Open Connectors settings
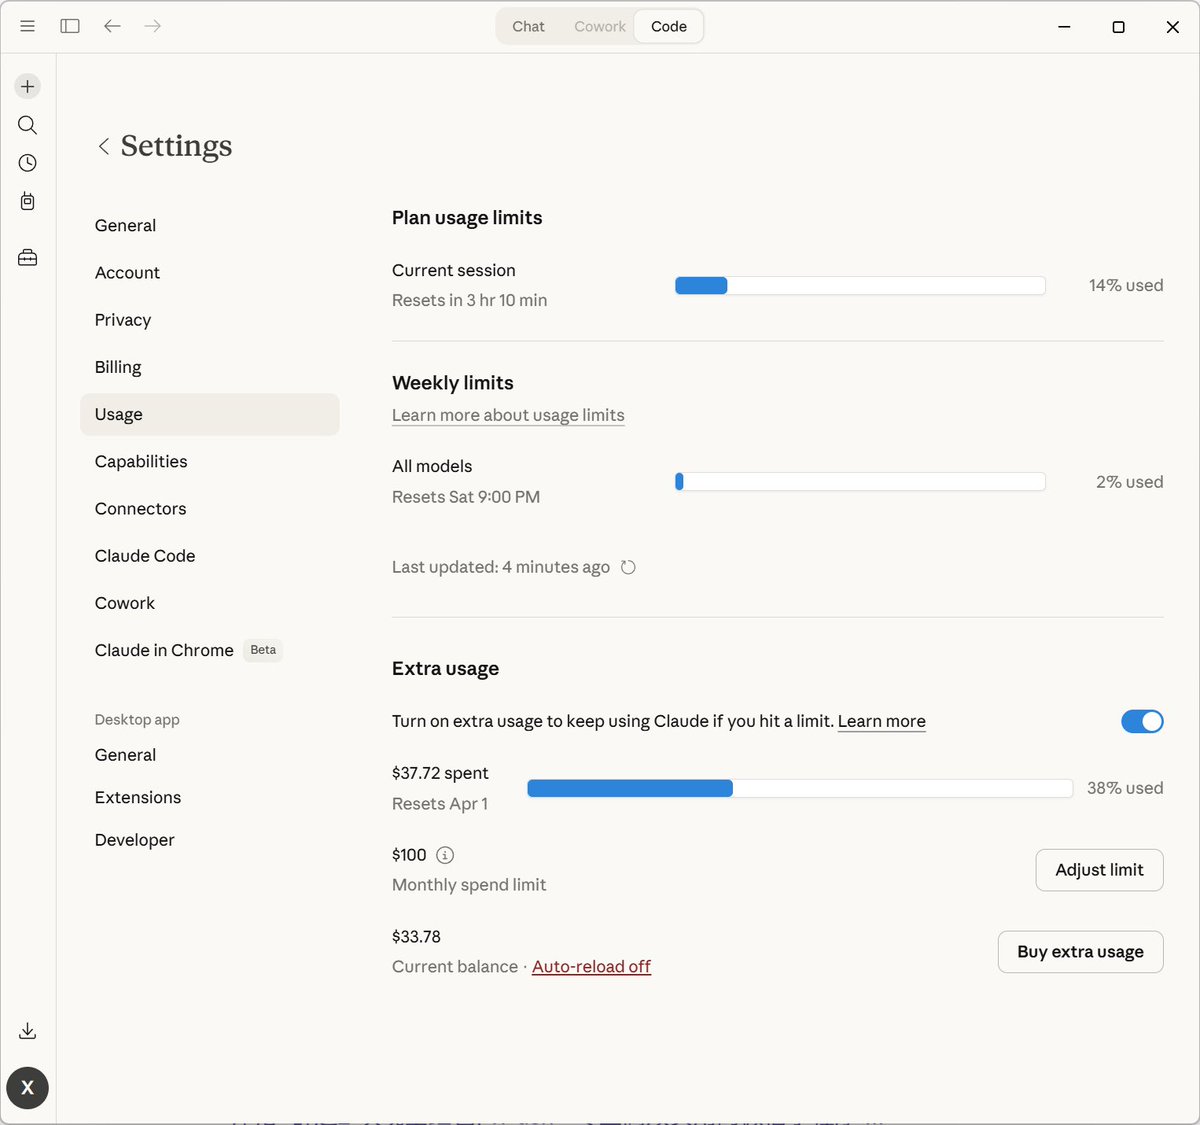 click(210, 508)
